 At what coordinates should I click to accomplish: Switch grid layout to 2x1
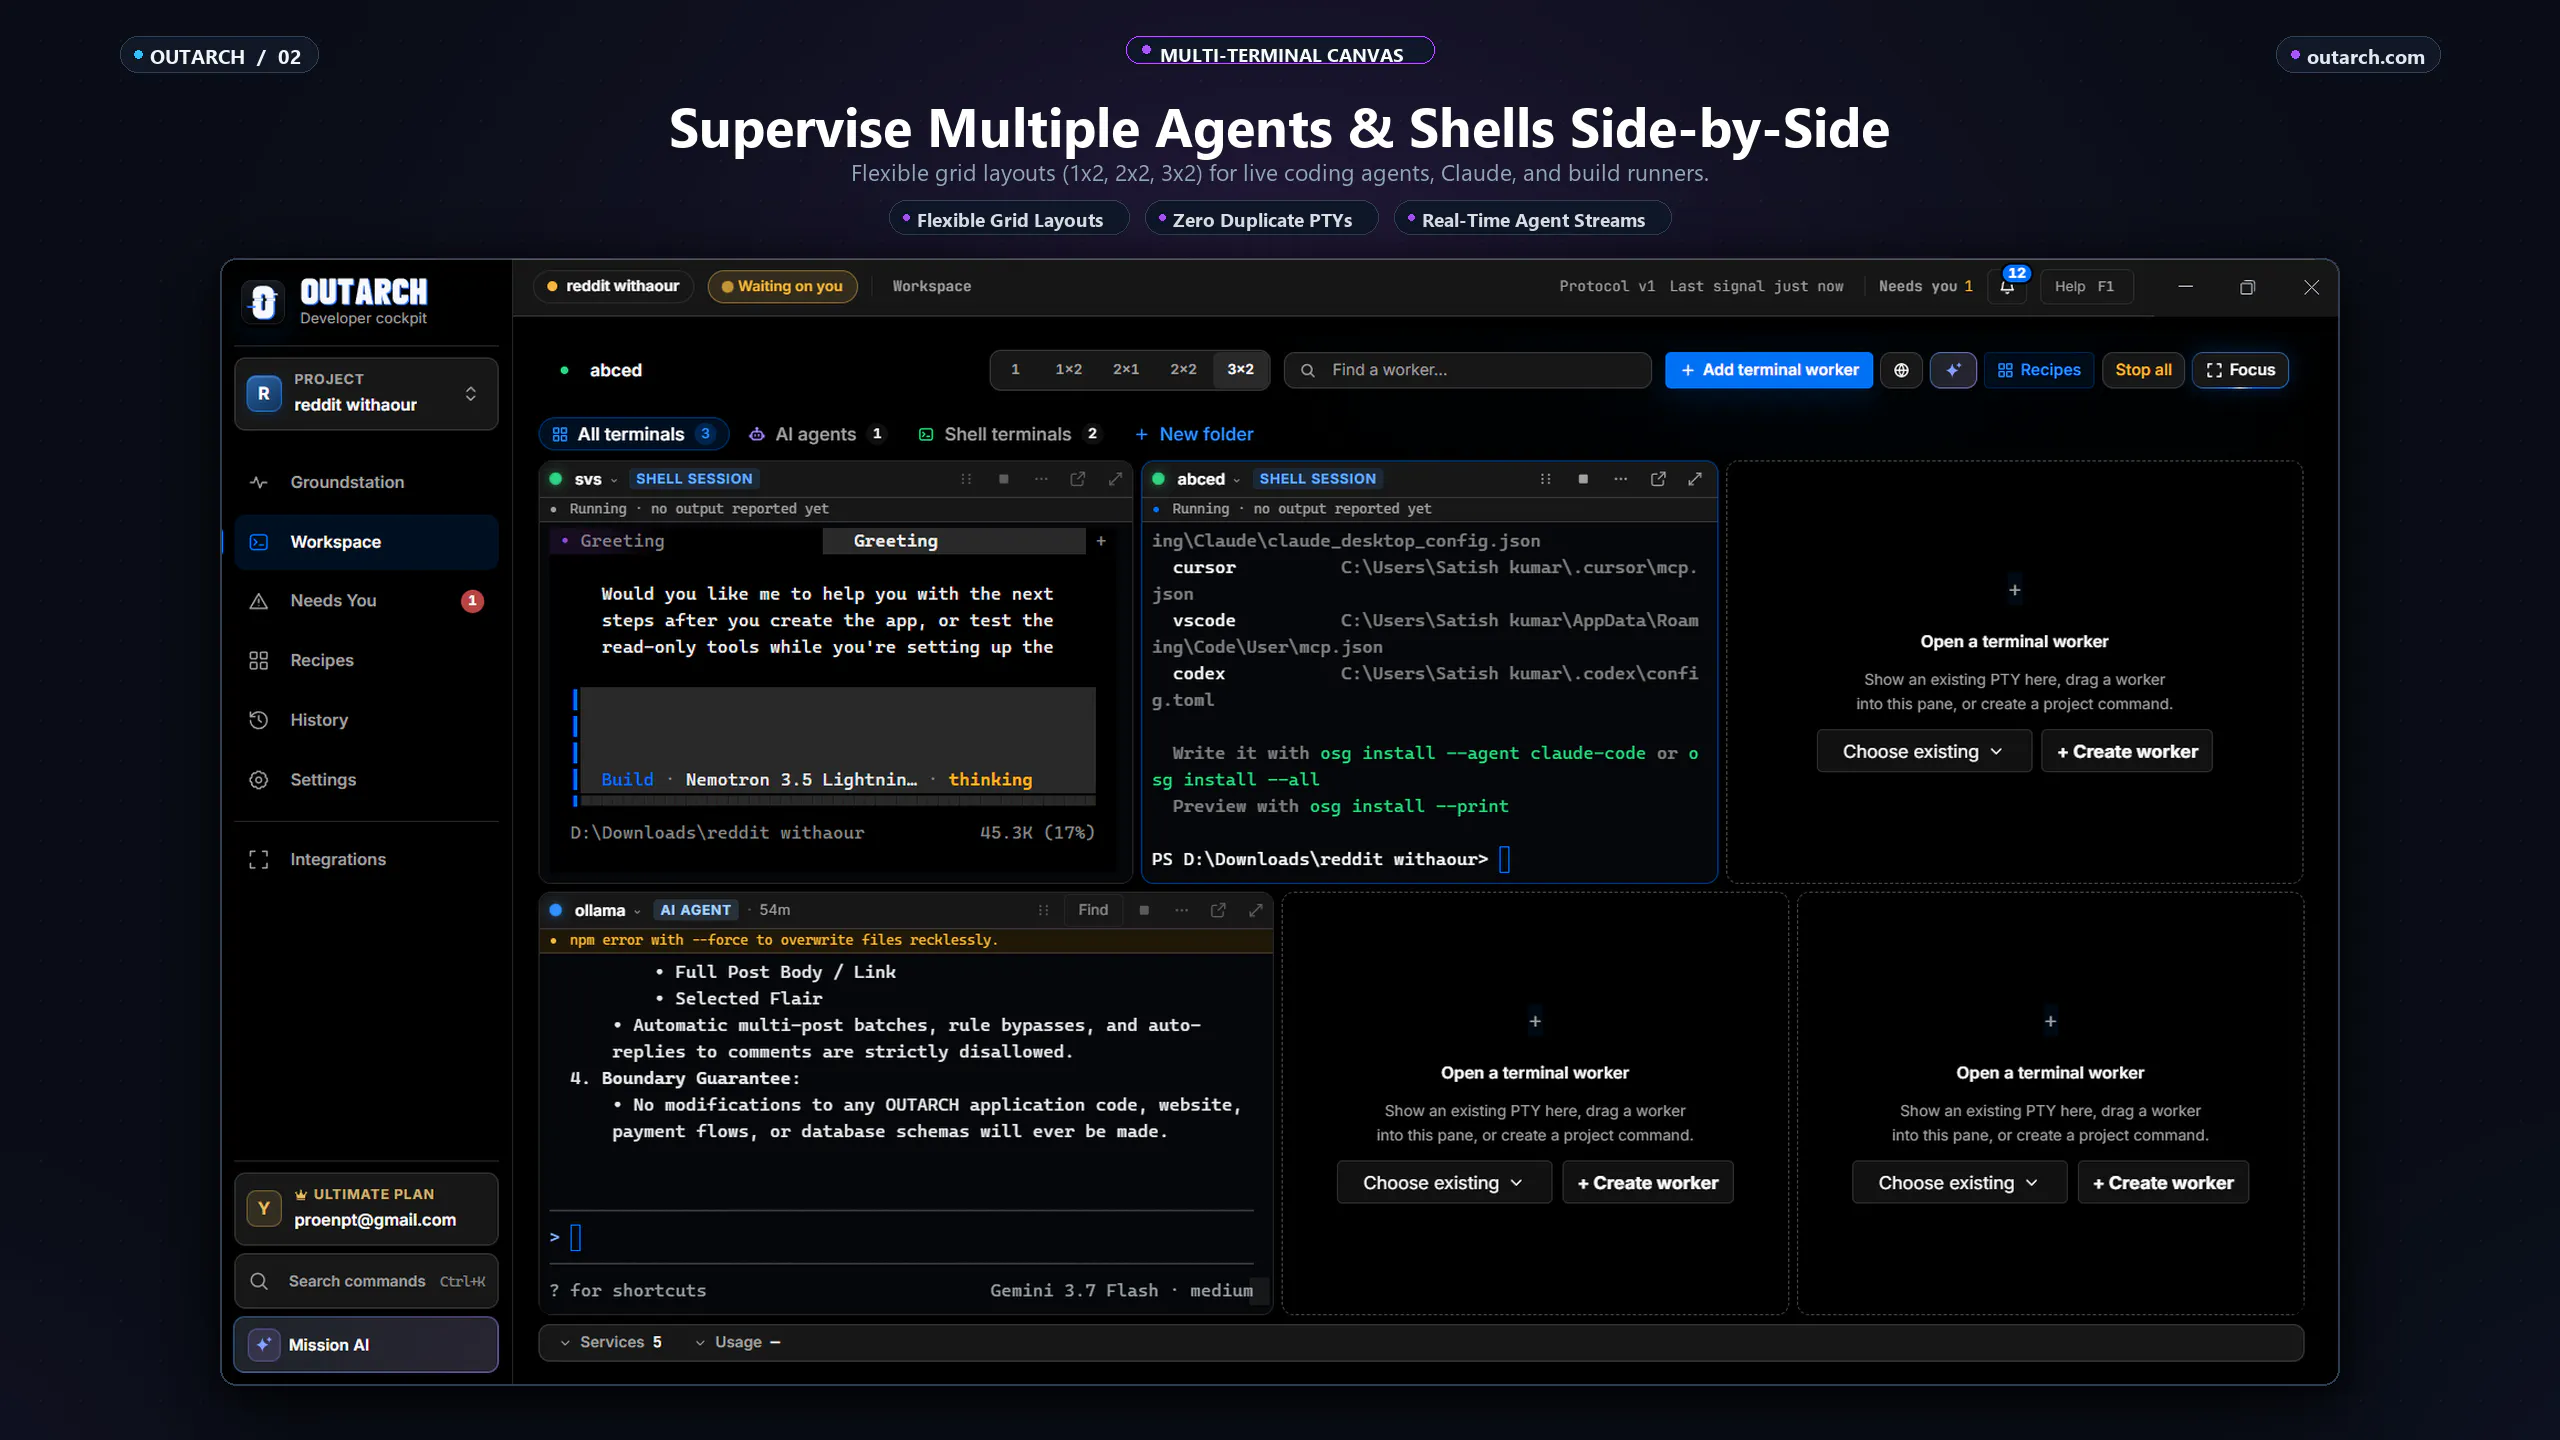1126,370
